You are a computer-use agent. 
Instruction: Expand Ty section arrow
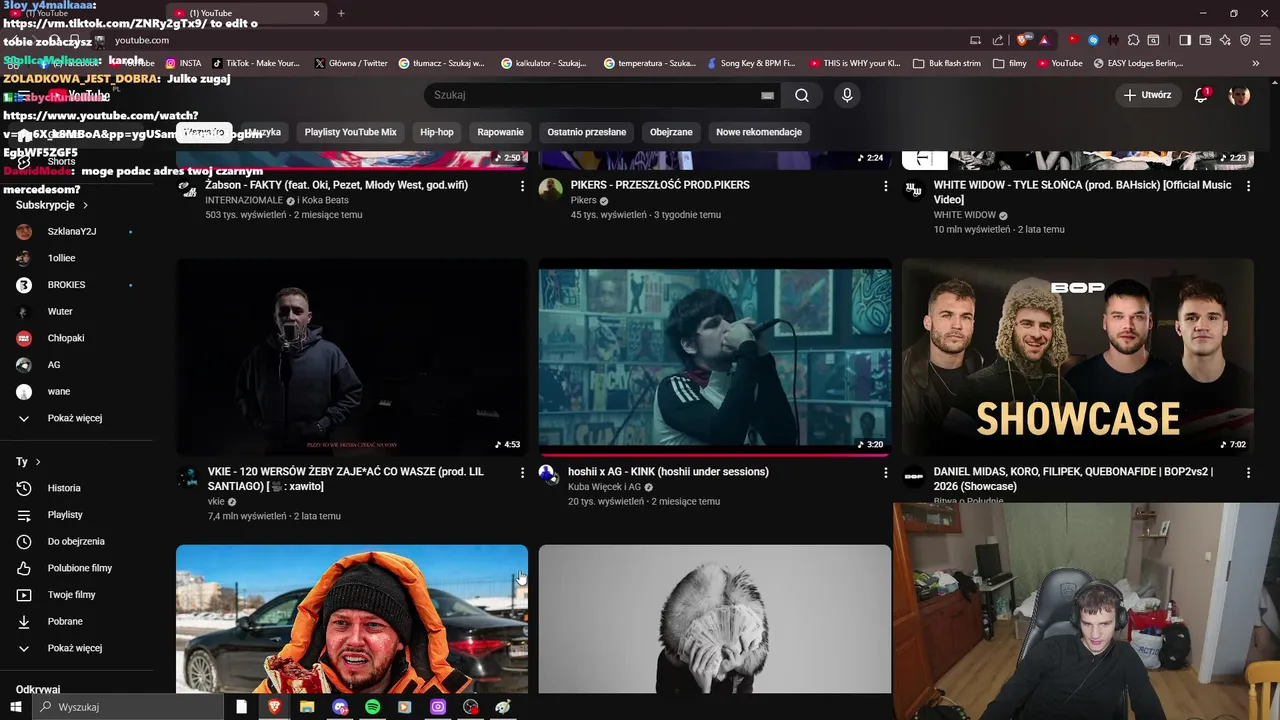38,462
